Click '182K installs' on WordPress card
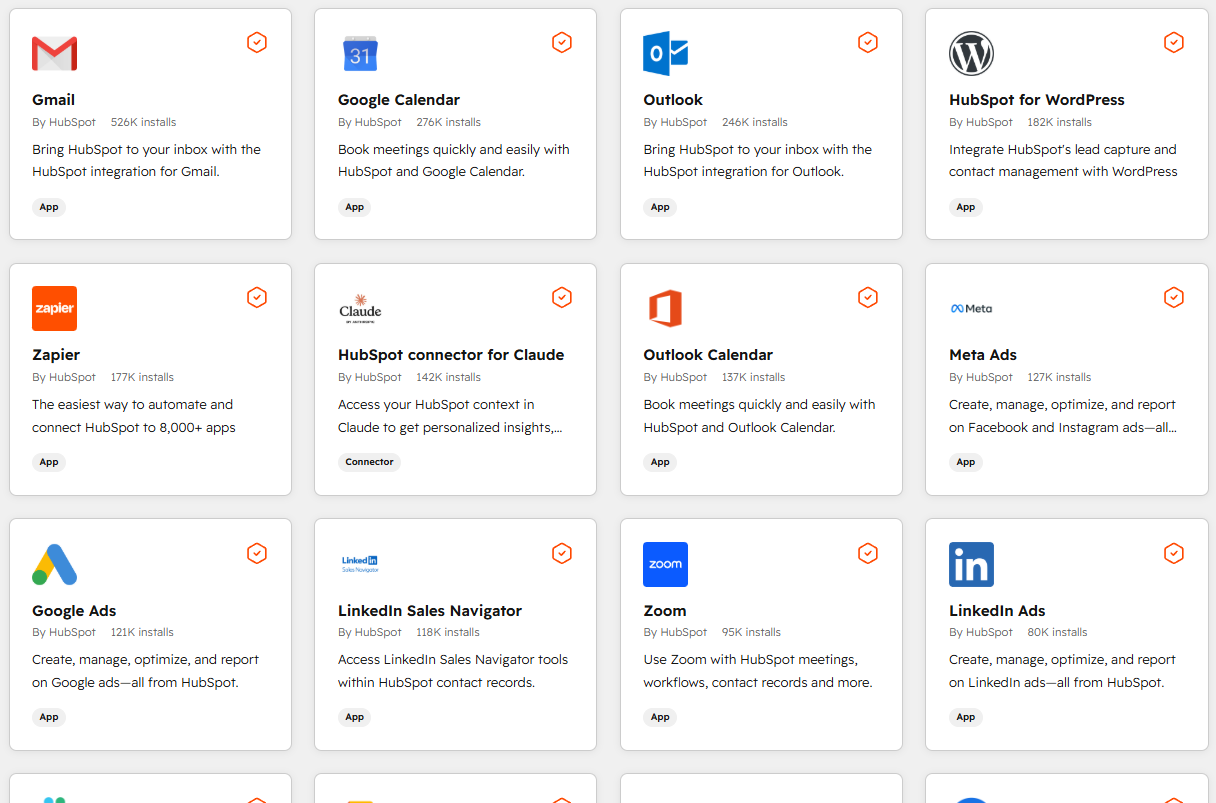The height and width of the screenshot is (803, 1216). [x=1059, y=122]
